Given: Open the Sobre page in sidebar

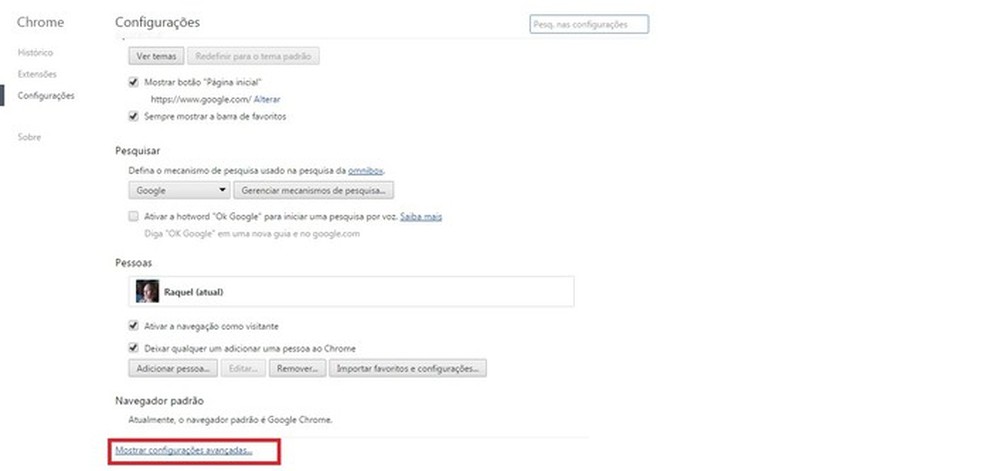Looking at the screenshot, I should tap(28, 136).
